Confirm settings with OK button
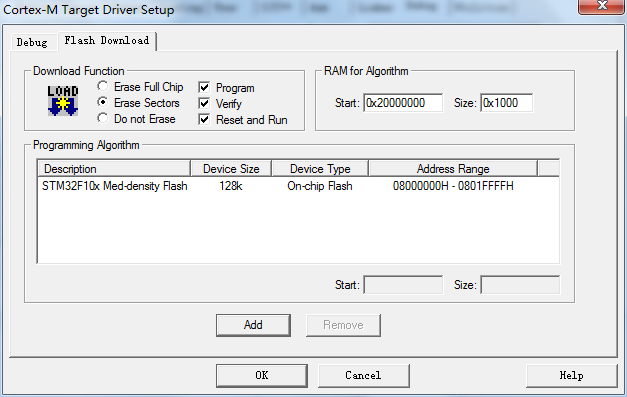Screen dimensions: 627x397 point(262,375)
